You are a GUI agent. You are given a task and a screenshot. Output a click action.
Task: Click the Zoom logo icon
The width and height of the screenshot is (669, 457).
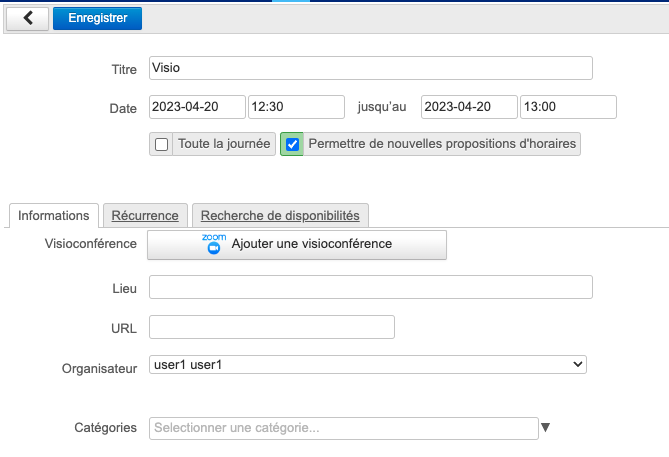tap(213, 244)
